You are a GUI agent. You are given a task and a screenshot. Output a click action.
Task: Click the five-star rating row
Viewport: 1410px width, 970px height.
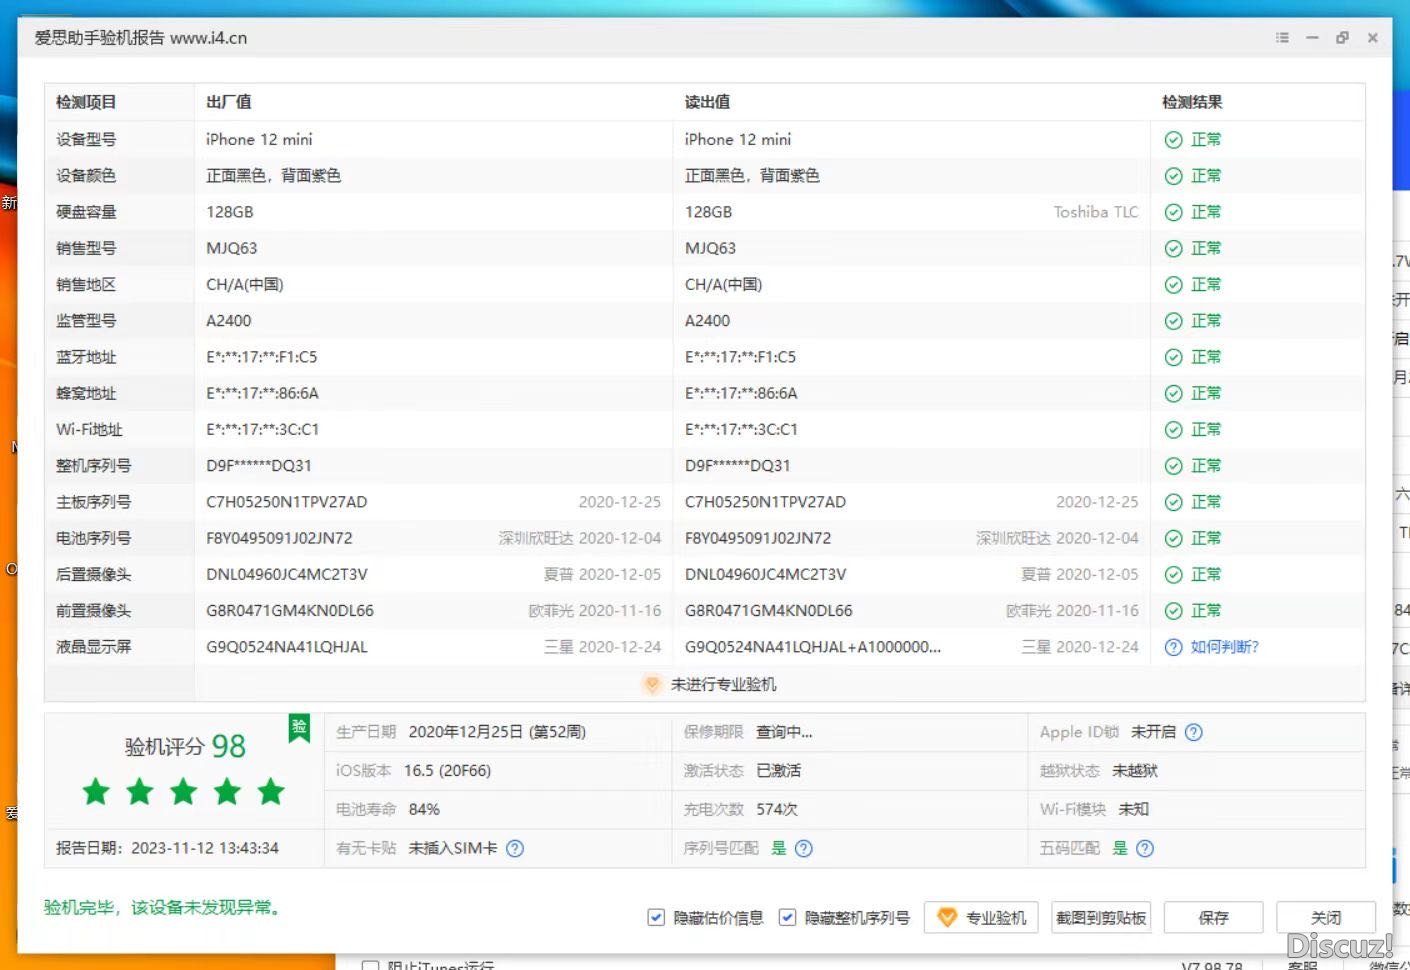(184, 792)
